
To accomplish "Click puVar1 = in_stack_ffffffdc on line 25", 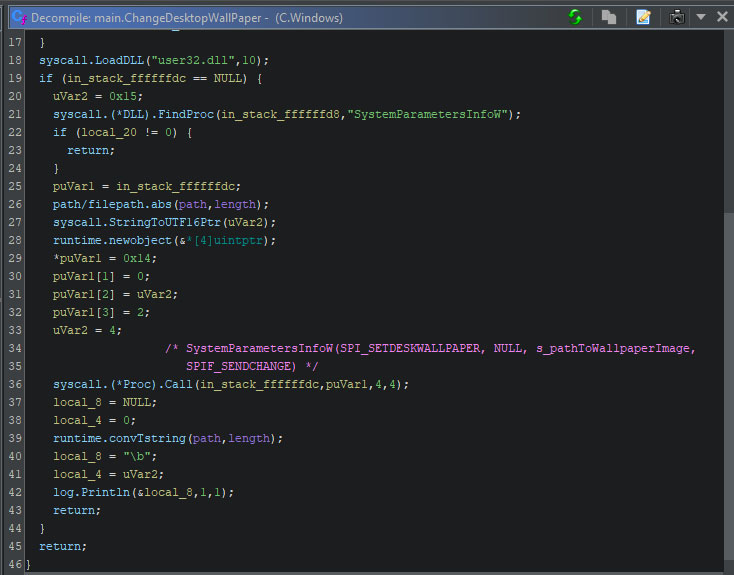I will click(x=147, y=186).
